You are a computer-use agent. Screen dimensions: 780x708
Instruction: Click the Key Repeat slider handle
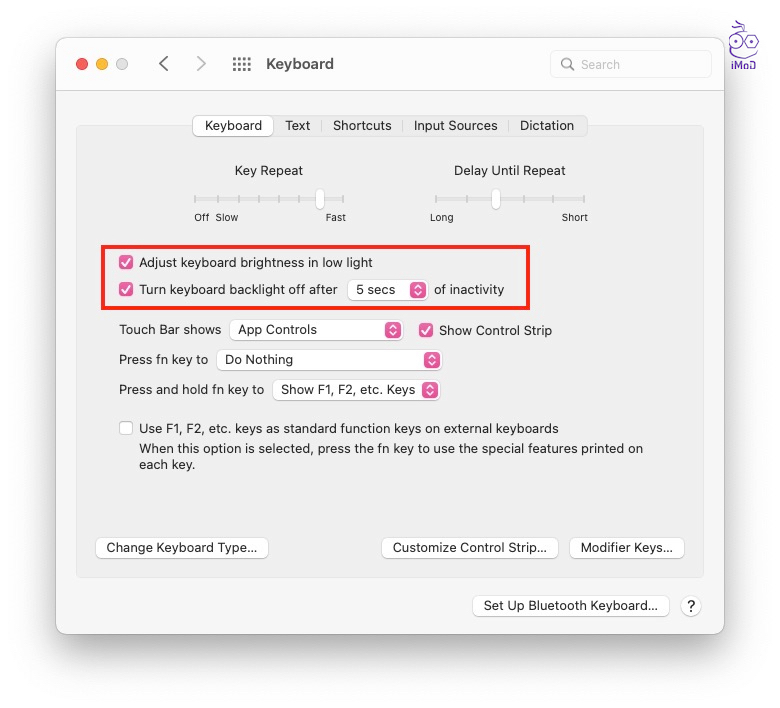pyautogui.click(x=320, y=199)
